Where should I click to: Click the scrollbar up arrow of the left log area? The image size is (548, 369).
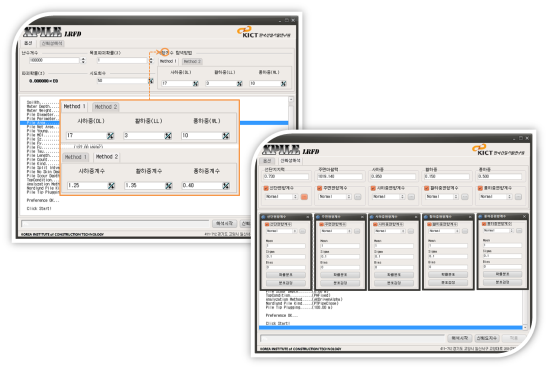pos(291,100)
